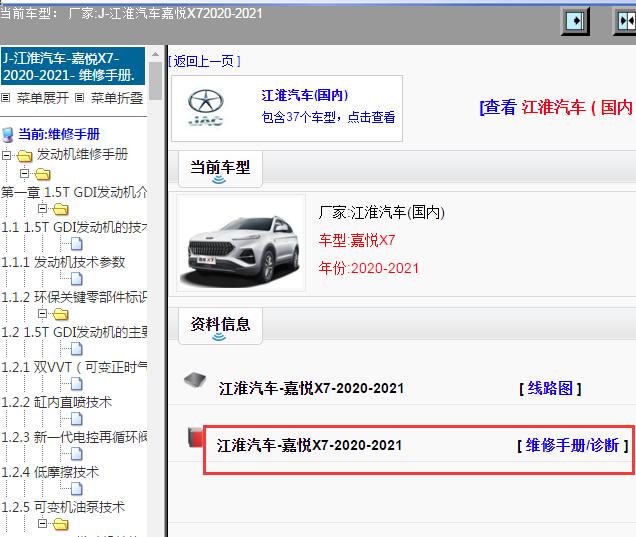This screenshot has height=537, width=636.
Task: Open the 线路图 link
Action: (550, 389)
